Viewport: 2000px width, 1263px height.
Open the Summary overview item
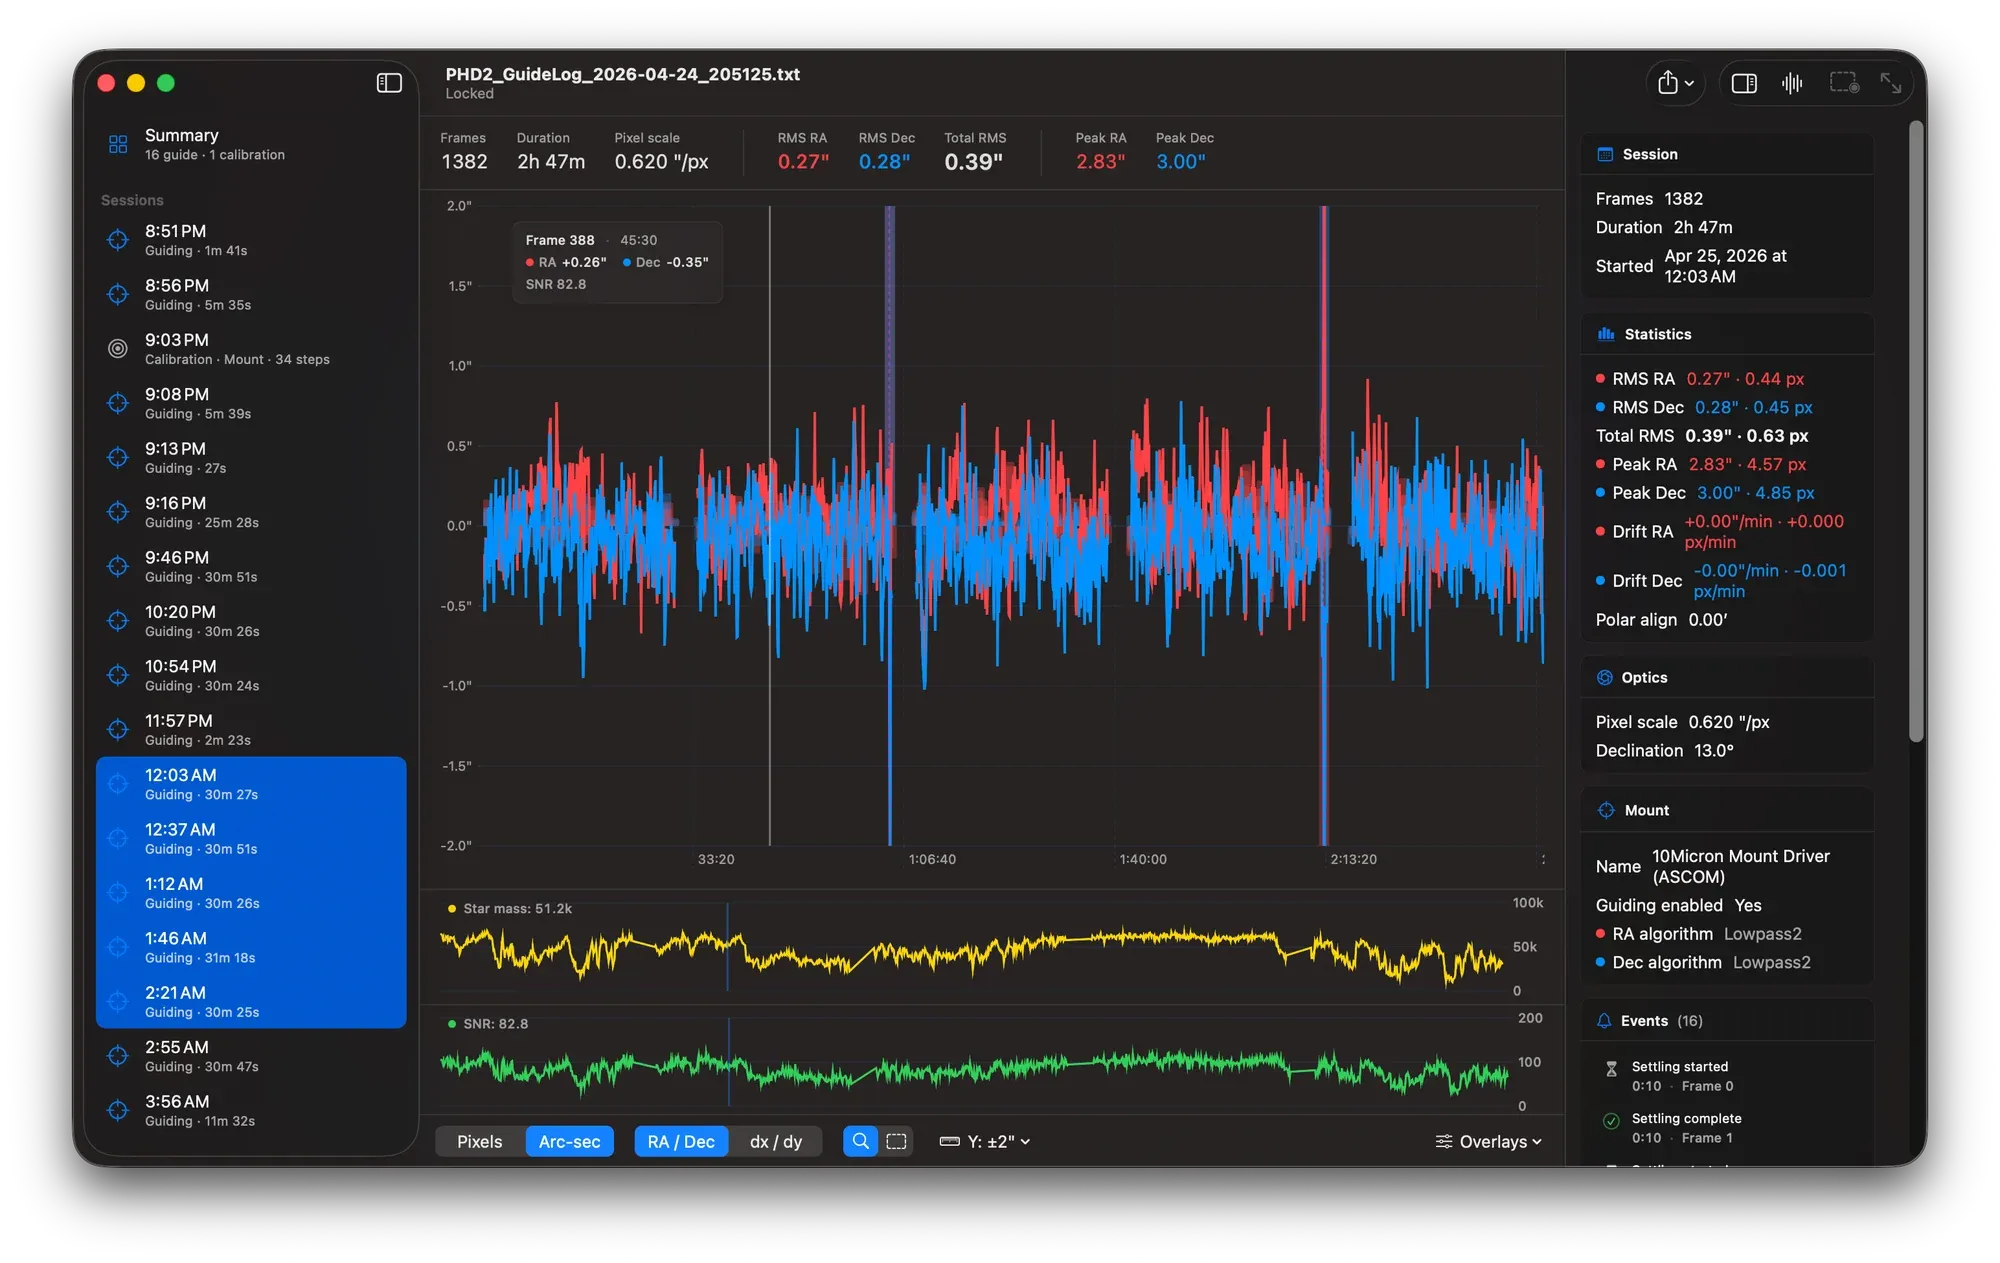point(250,144)
